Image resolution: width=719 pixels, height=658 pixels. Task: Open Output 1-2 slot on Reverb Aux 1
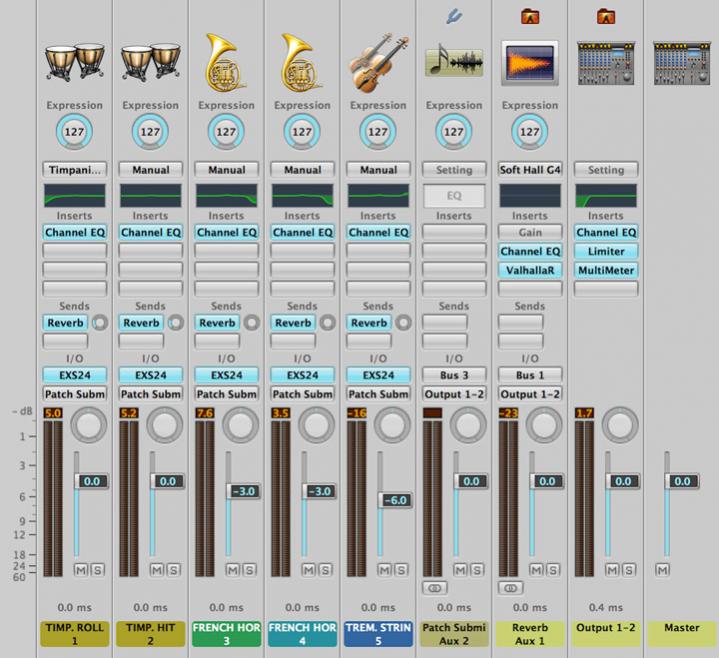pyautogui.click(x=530, y=394)
